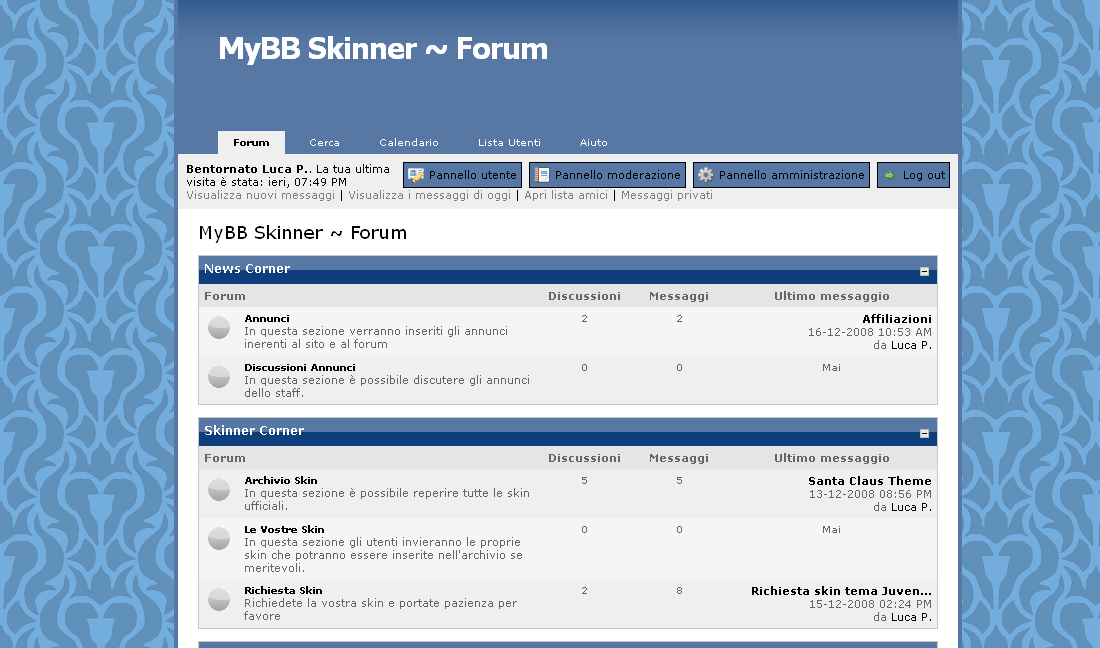This screenshot has height=648, width=1100.
Task: Click the Log out arrow icon
Action: [x=889, y=175]
